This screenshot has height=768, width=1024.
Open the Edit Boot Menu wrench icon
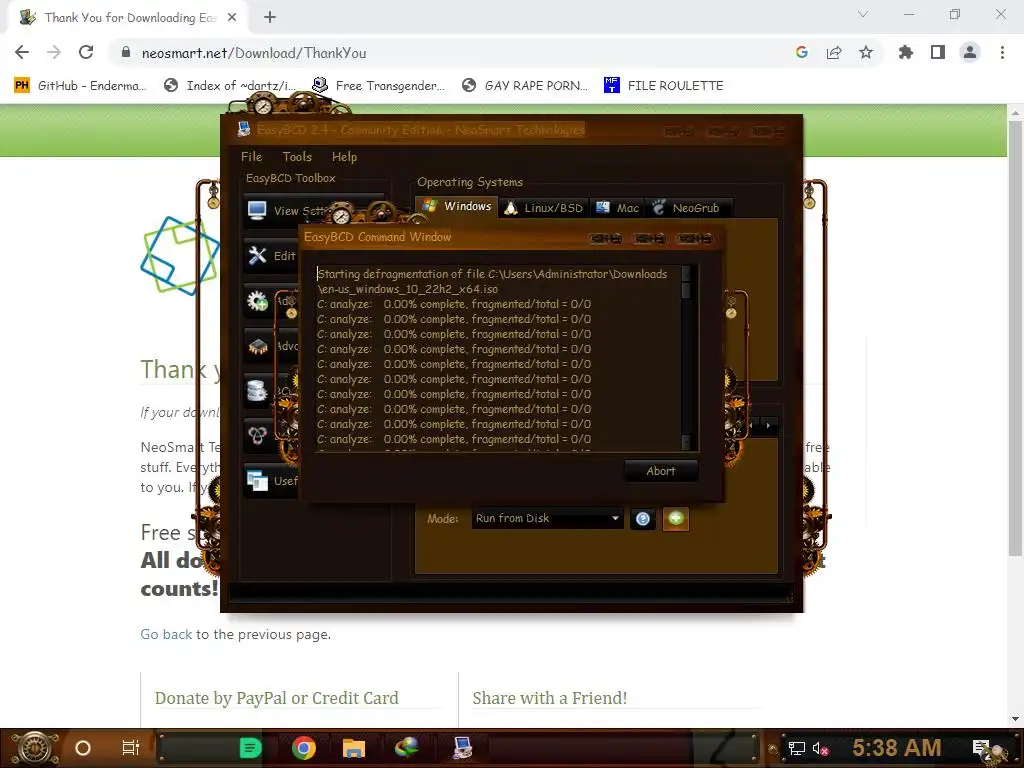coord(257,255)
